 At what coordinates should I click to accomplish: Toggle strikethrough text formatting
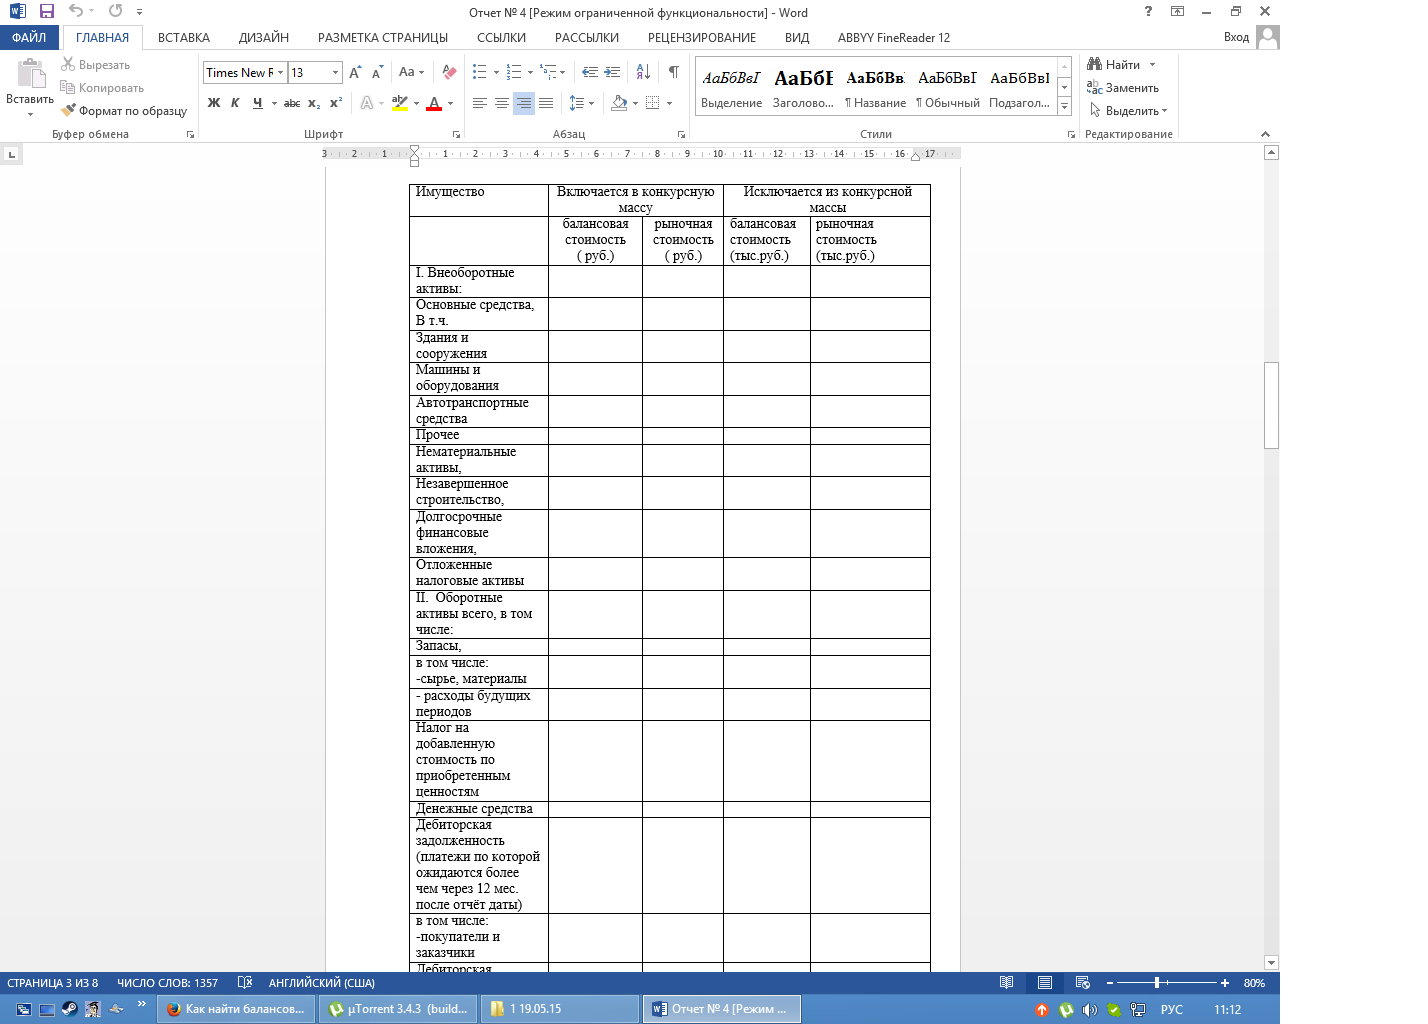point(291,103)
